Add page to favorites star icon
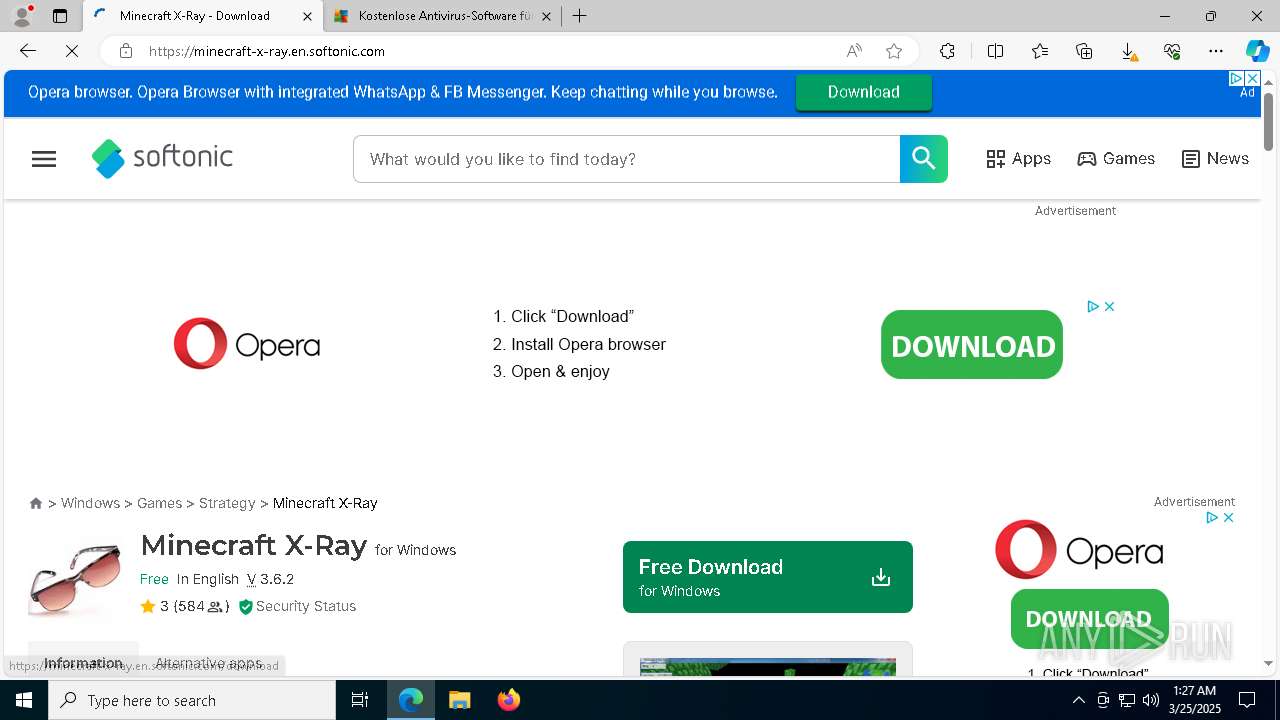 point(894,51)
